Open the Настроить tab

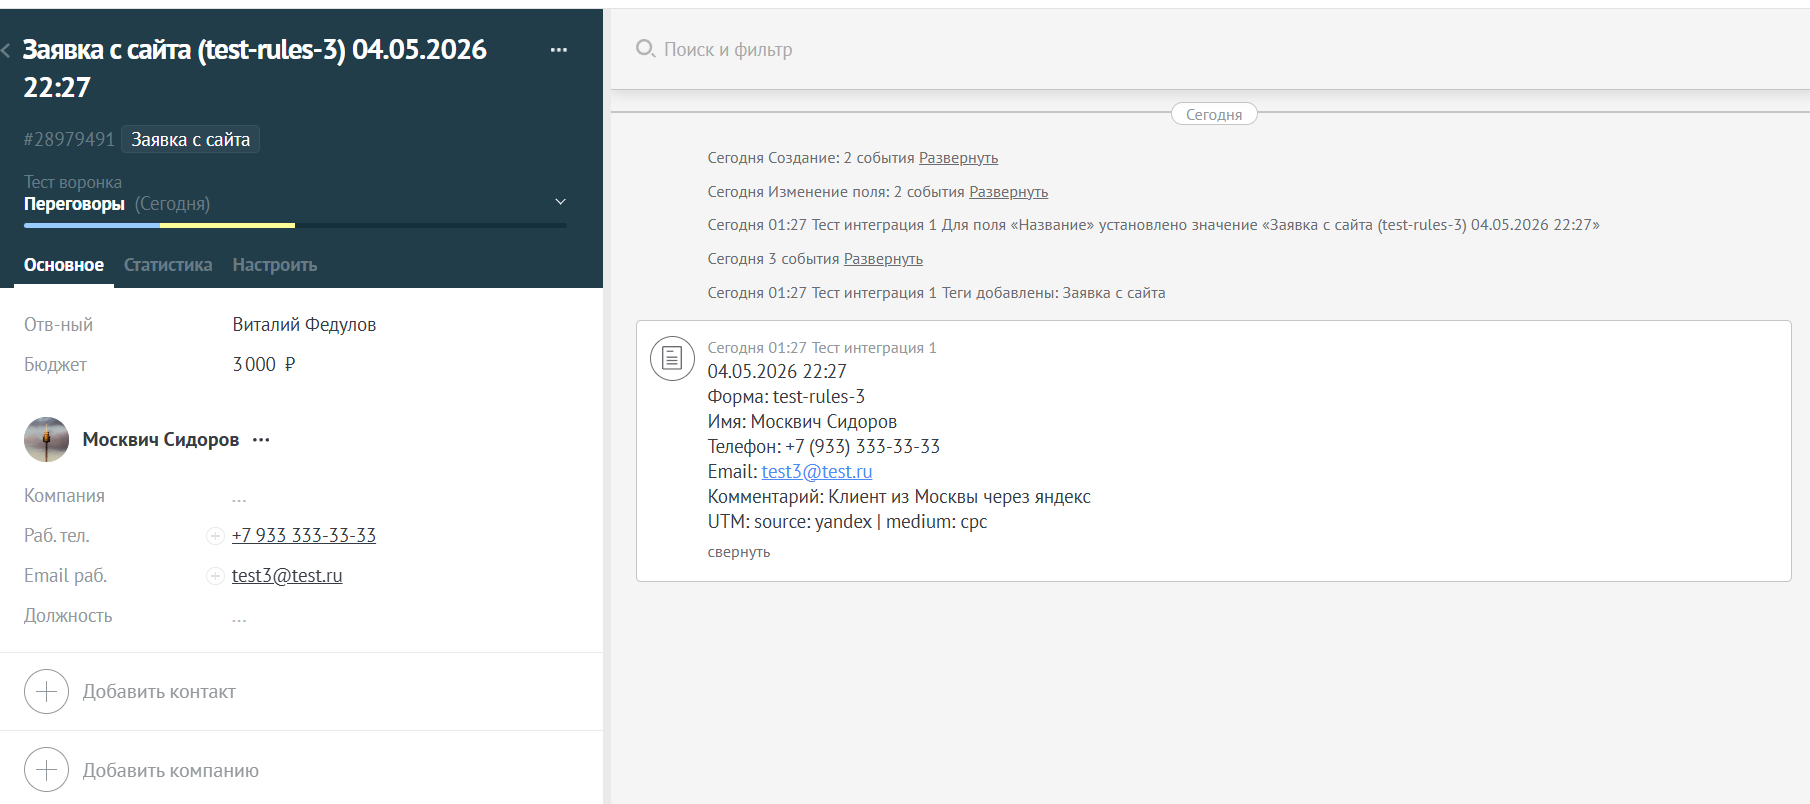click(x=275, y=265)
